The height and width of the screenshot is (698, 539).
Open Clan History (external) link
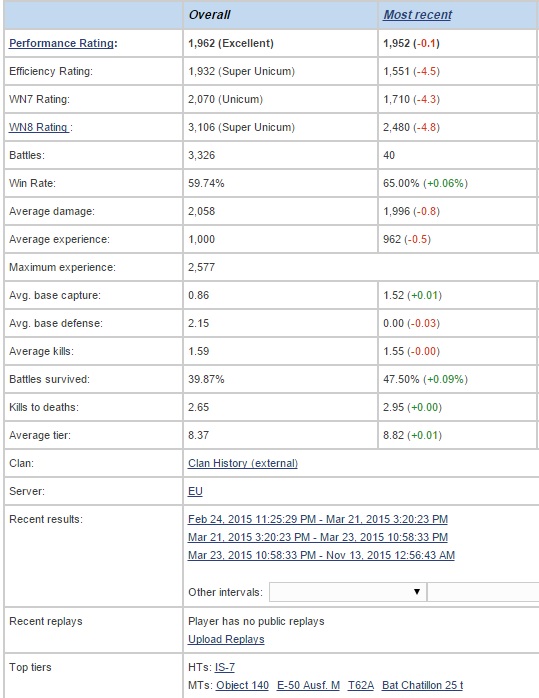[243, 463]
